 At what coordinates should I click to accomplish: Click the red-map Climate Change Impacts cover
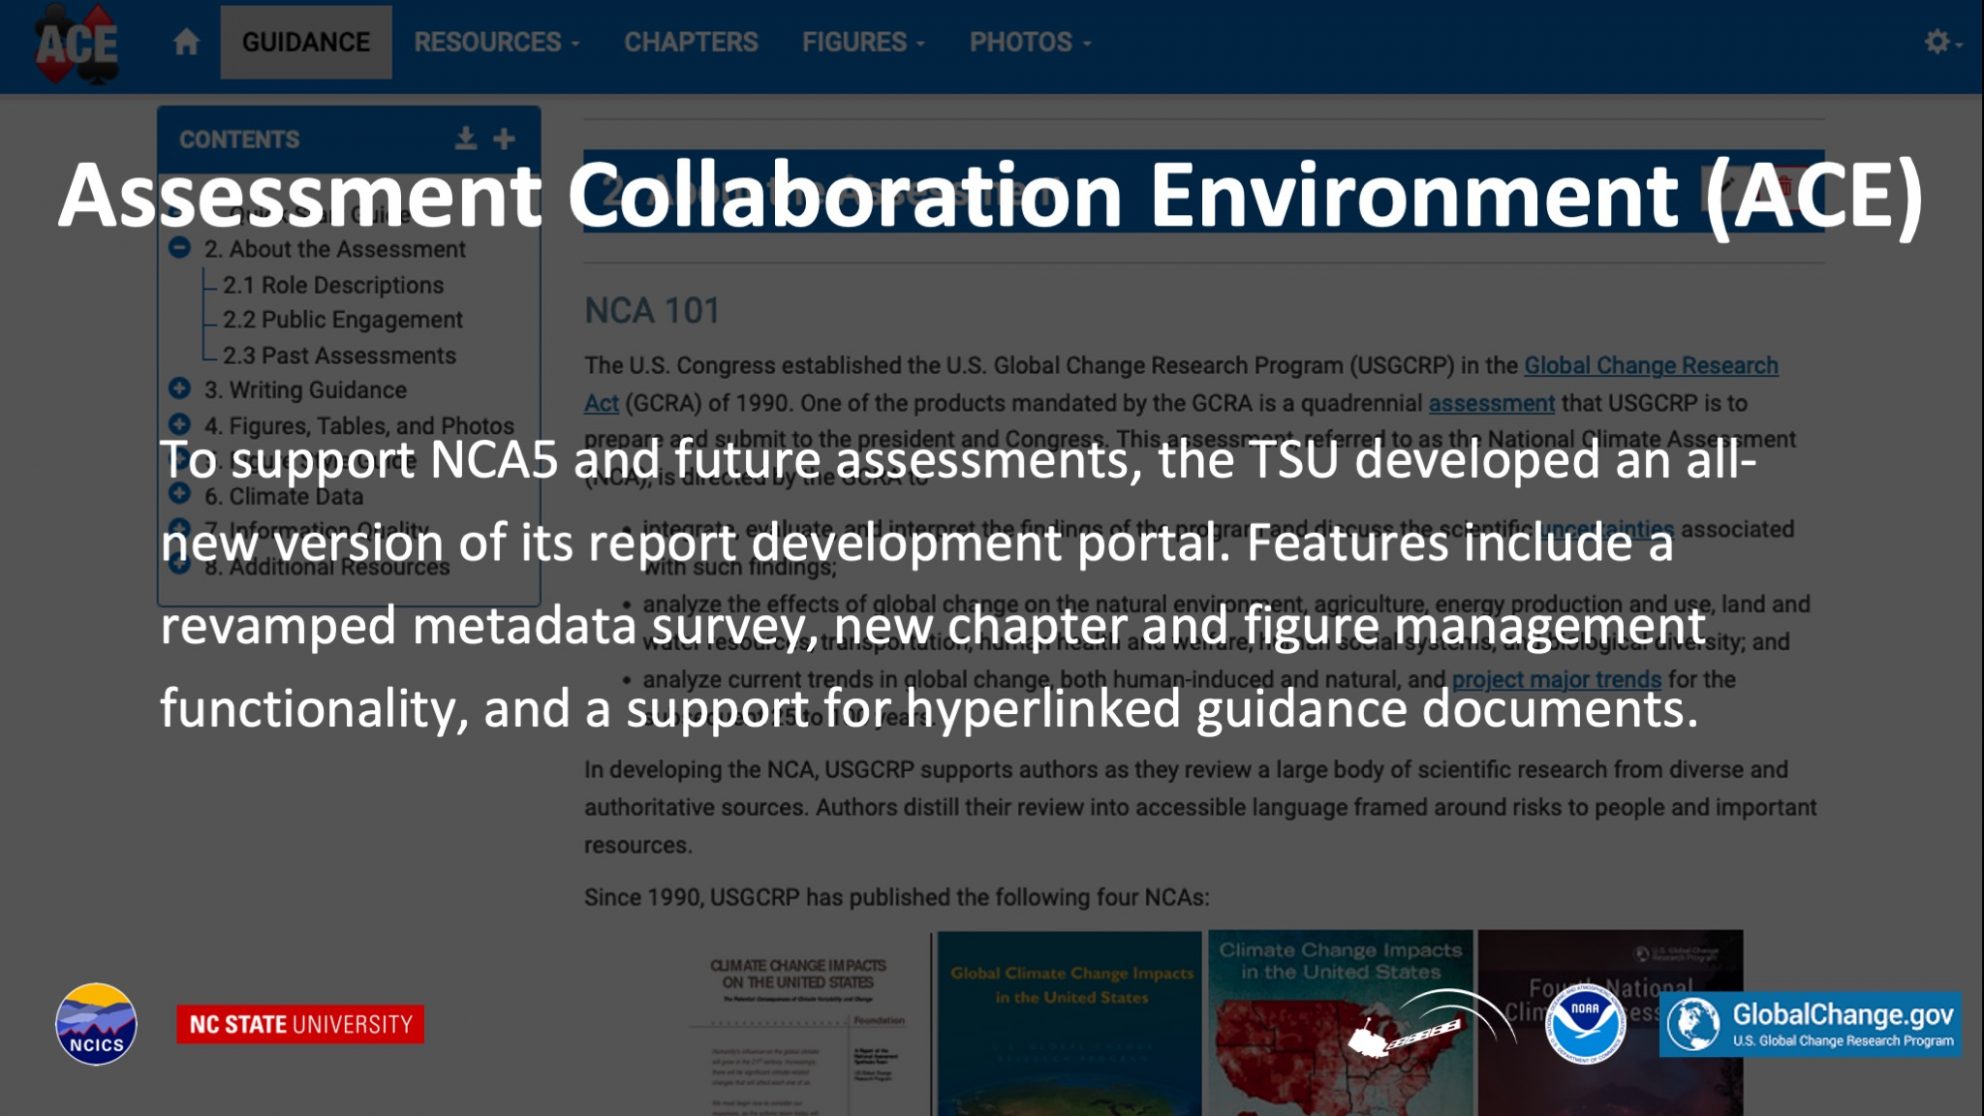click(1341, 1023)
